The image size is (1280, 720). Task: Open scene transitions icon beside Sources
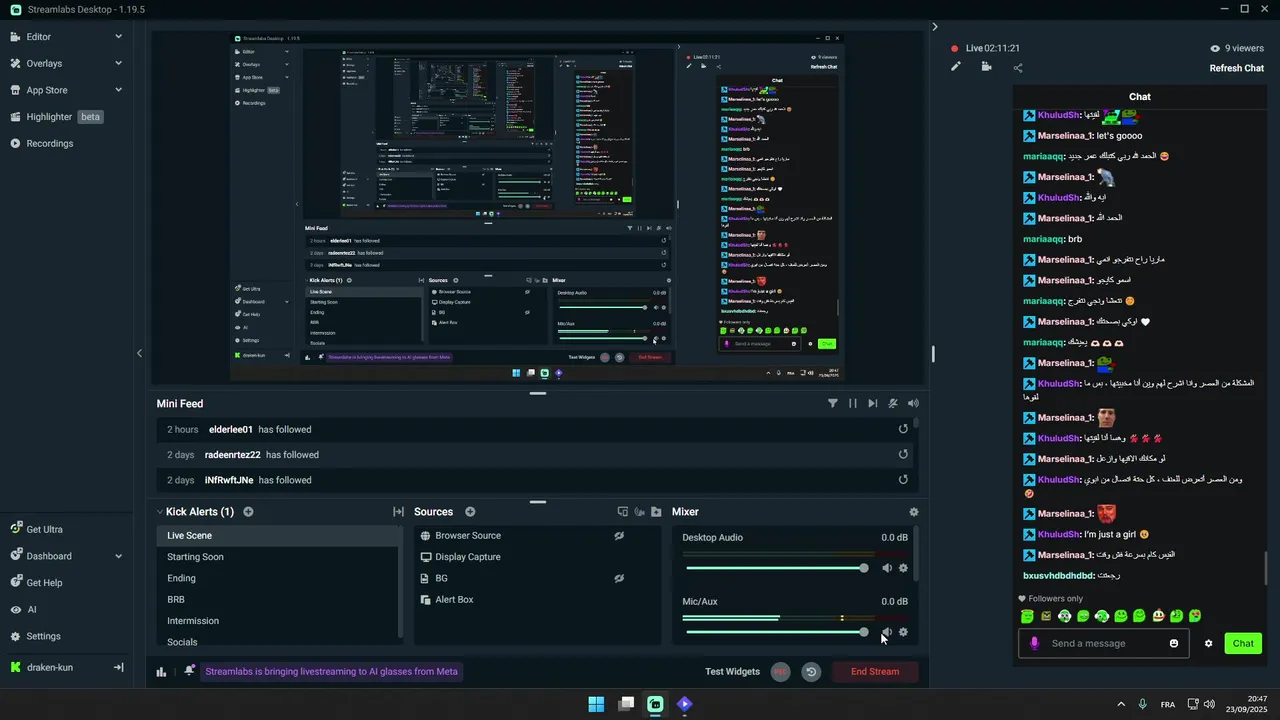[398, 512]
